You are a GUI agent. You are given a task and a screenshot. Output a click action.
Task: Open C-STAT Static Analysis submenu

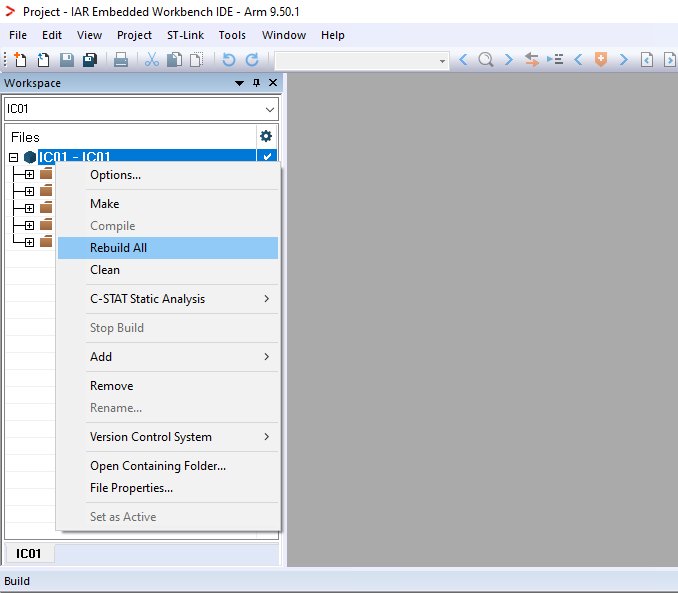(x=168, y=299)
